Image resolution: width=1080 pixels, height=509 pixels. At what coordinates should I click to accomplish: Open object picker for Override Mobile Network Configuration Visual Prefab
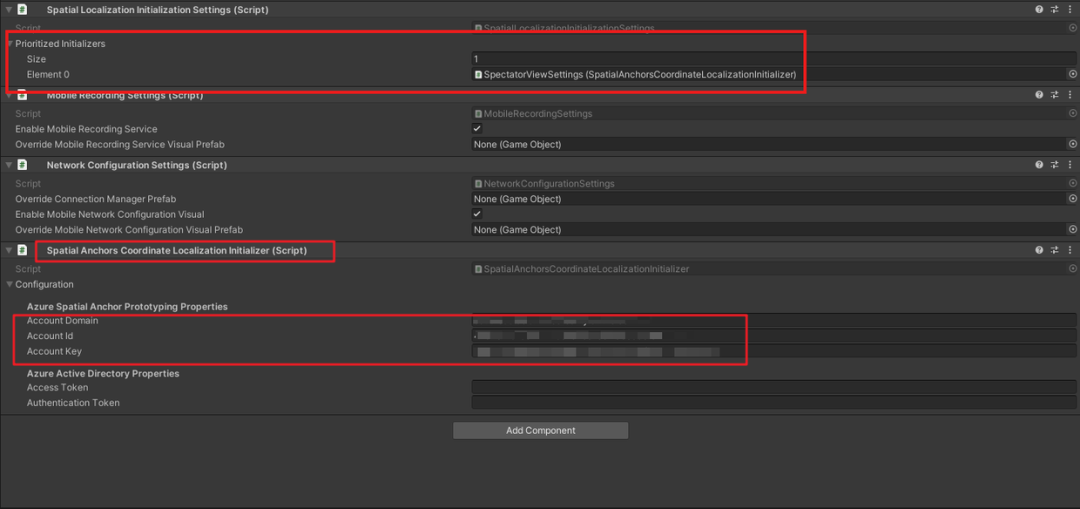click(1072, 229)
